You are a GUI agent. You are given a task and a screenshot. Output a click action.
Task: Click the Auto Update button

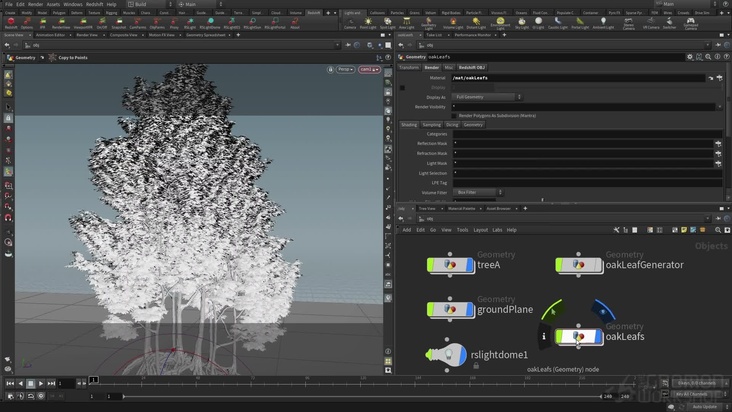coord(704,407)
